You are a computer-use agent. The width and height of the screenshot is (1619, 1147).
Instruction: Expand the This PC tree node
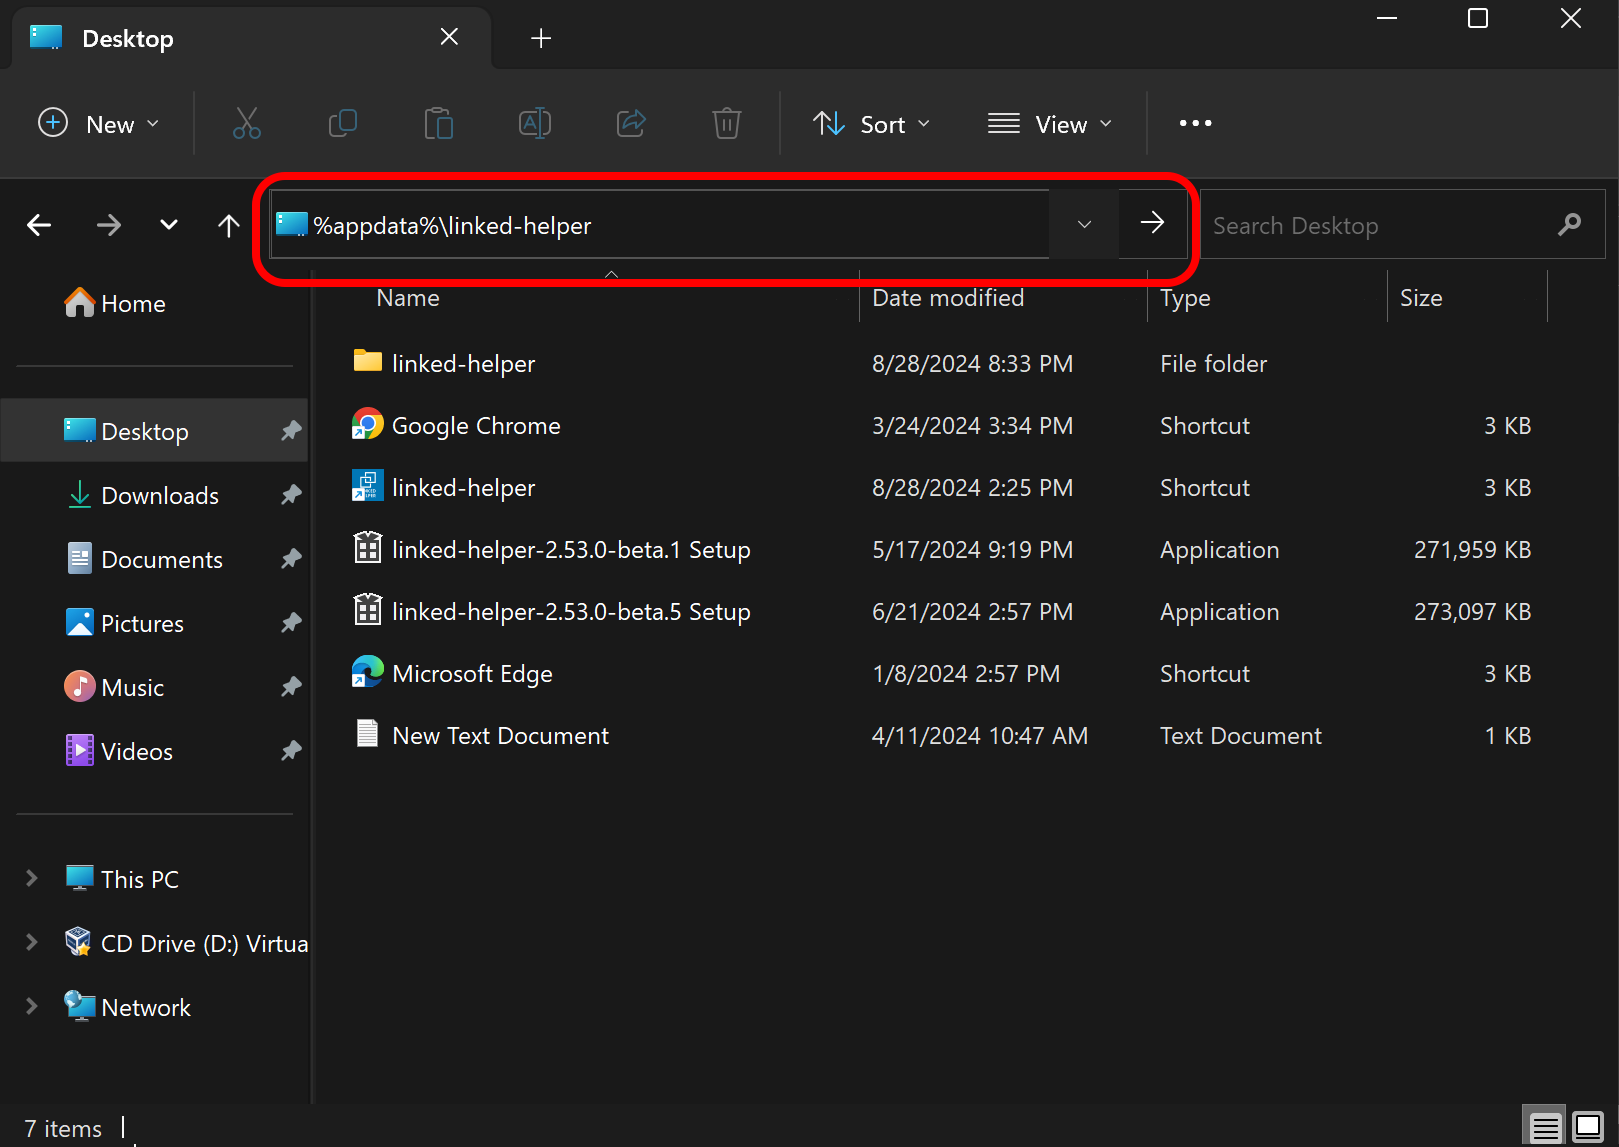(x=32, y=879)
